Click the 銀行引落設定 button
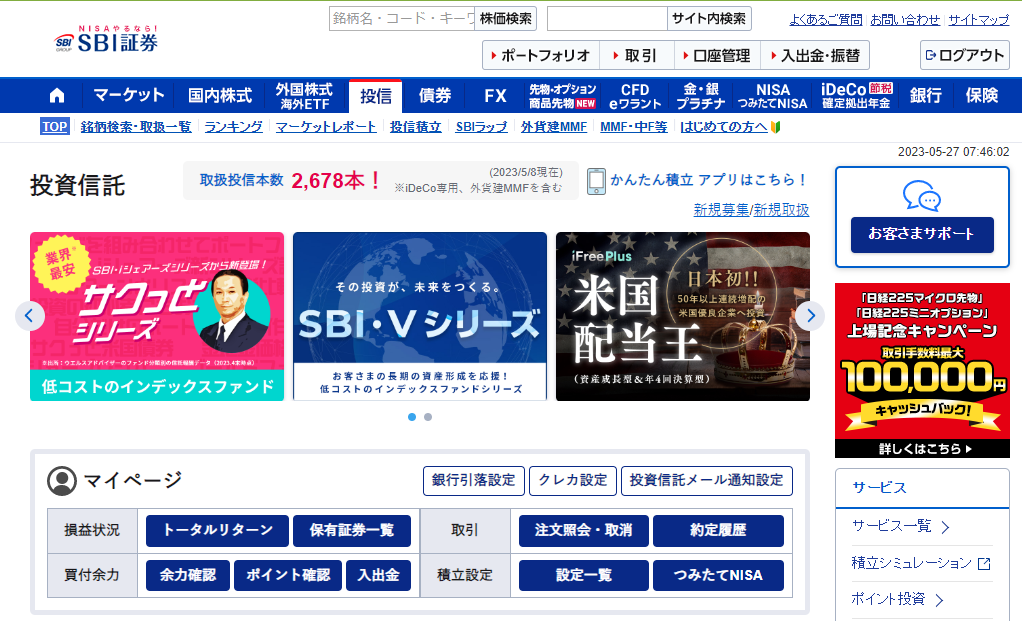 (x=474, y=481)
